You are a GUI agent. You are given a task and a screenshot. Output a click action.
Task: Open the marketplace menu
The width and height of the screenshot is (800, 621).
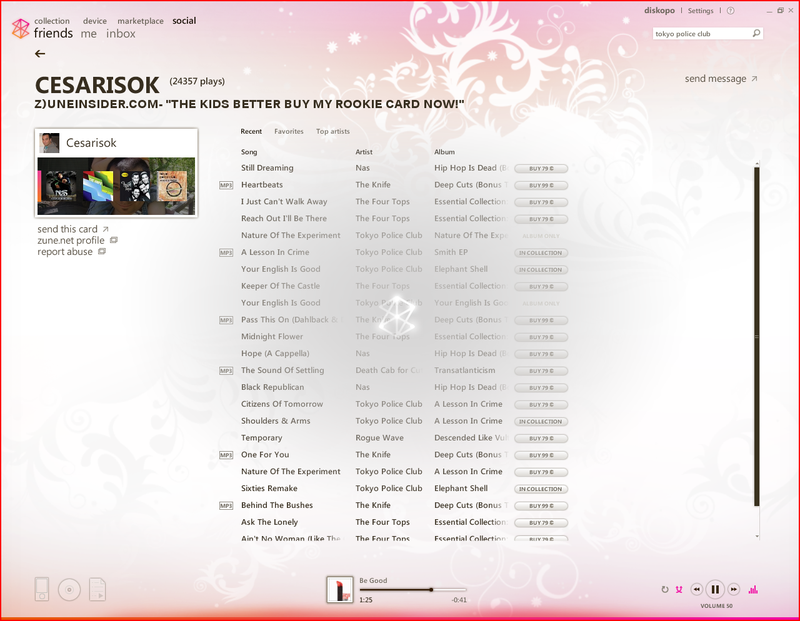tap(140, 21)
